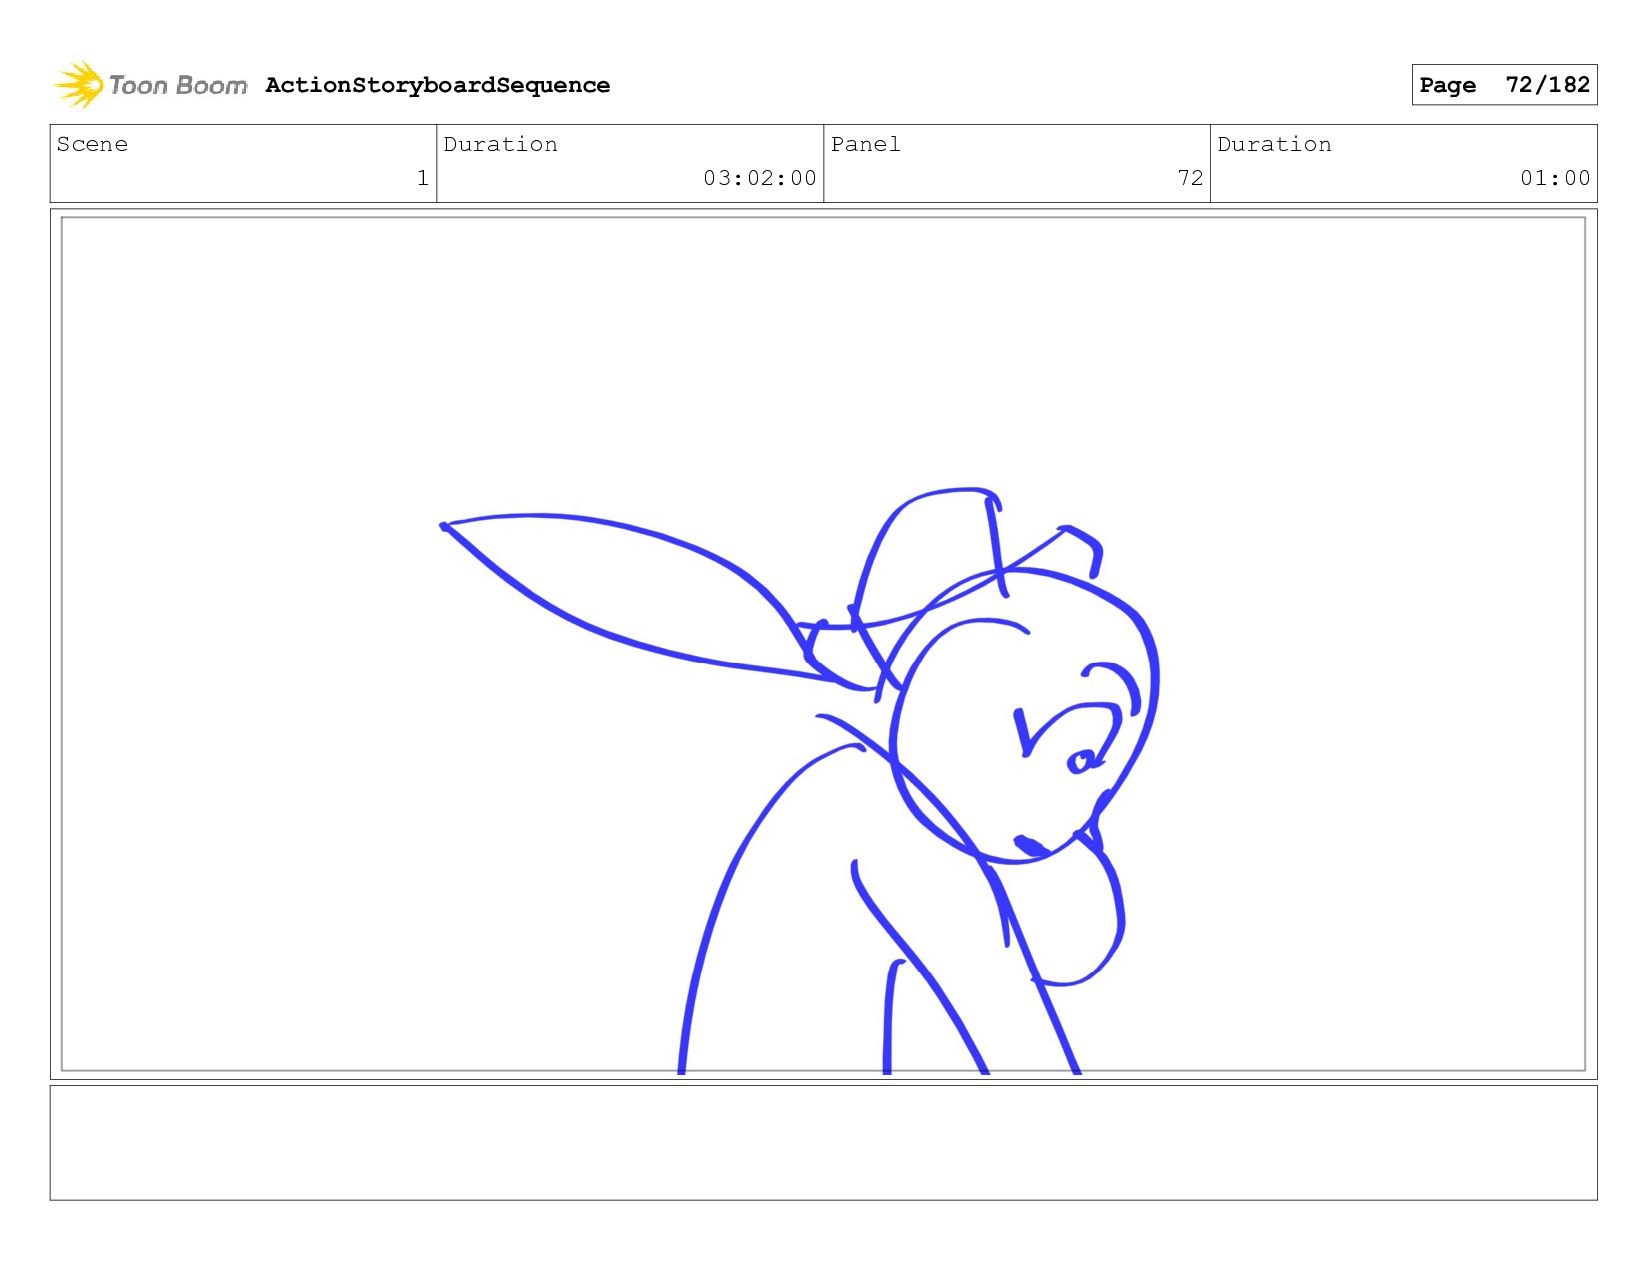The image size is (1650, 1275).
Task: Select the Duration label above 03:02:00
Action: (501, 144)
